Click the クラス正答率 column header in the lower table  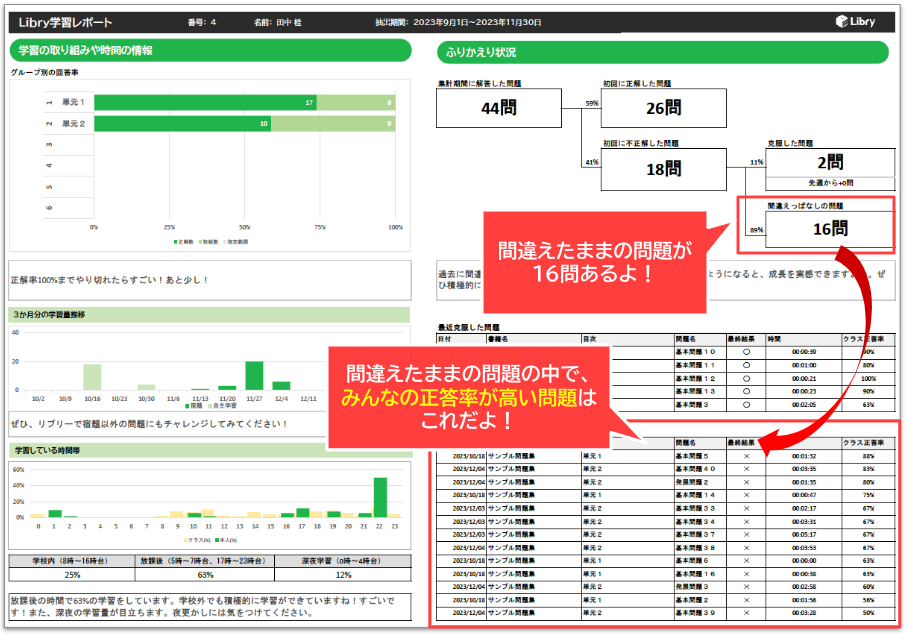click(865, 441)
